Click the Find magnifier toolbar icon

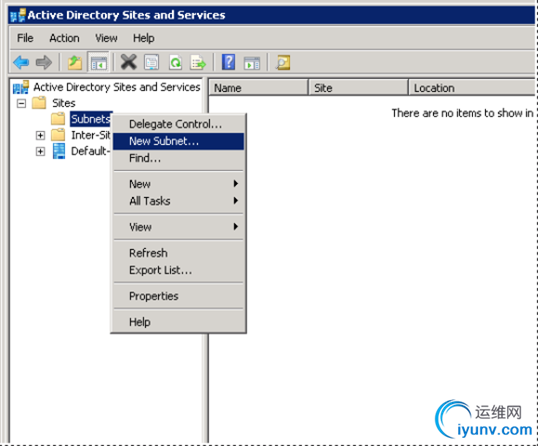(283, 62)
